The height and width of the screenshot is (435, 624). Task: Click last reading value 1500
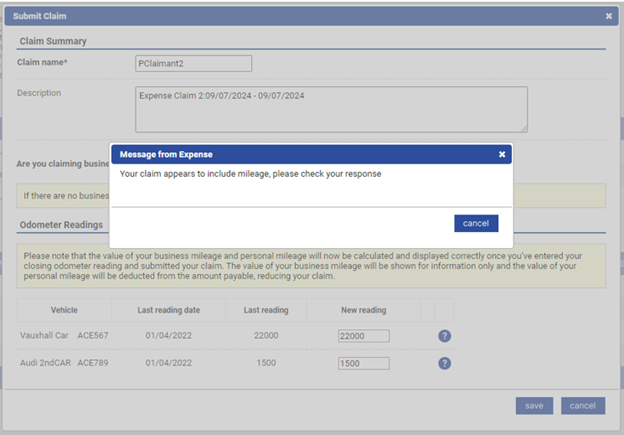point(266,363)
